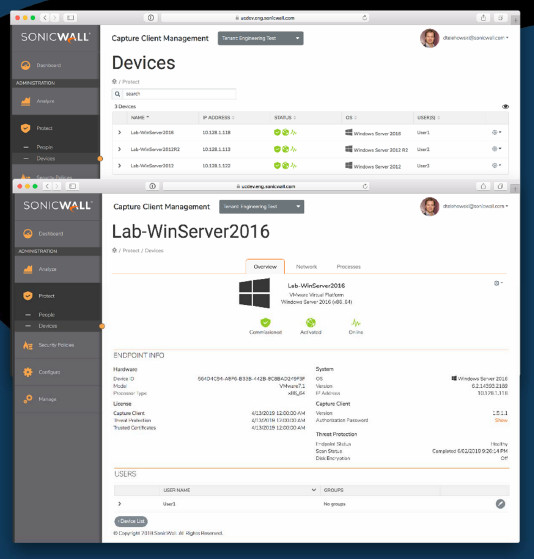Click the address bar in back Safari window
The image size is (534, 559).
(x=265, y=17)
